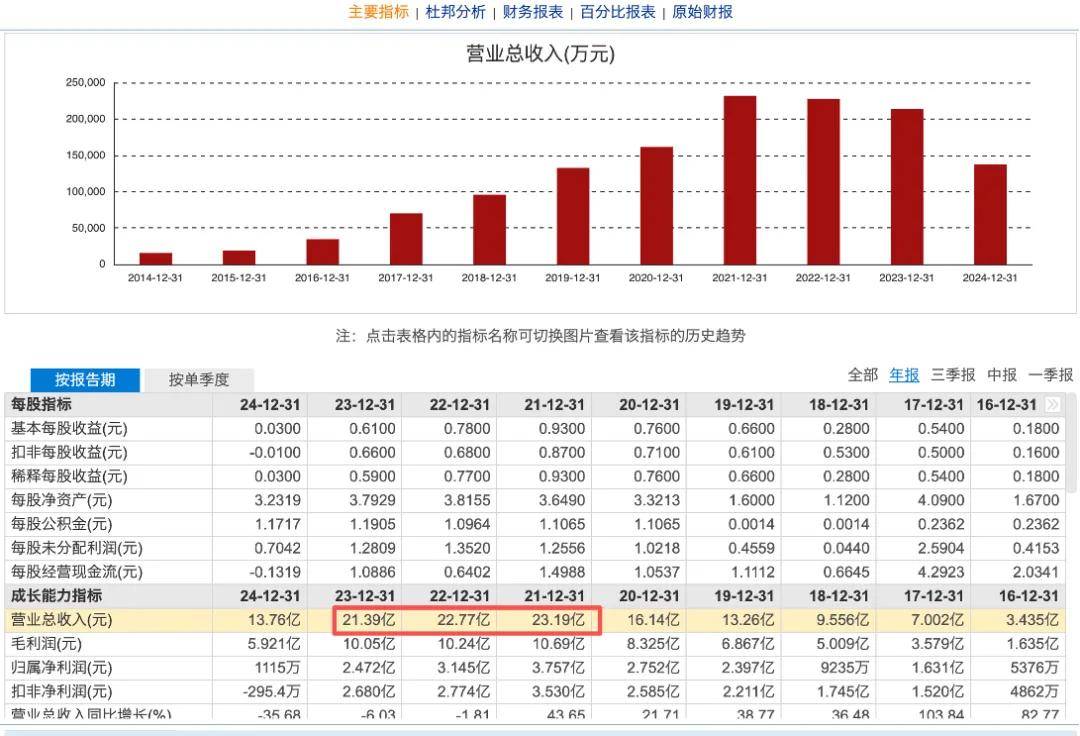Switch to the 财务报表 tab

(x=532, y=12)
